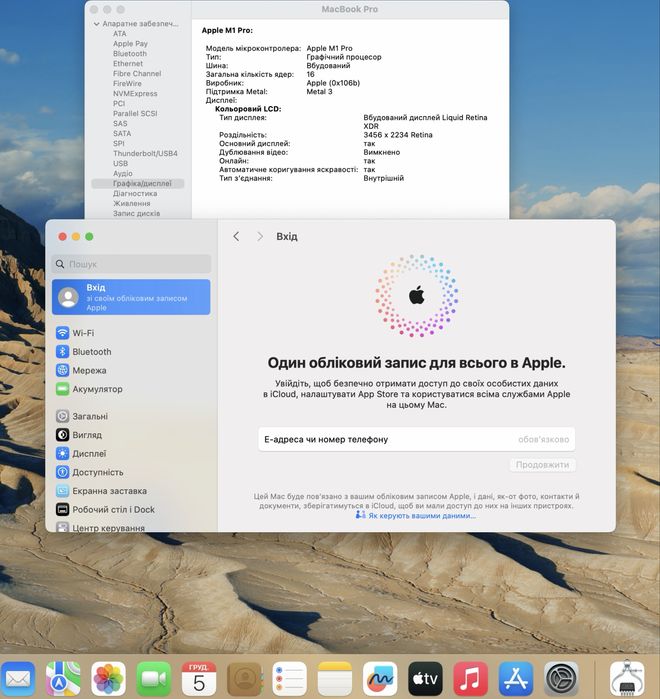660x699 pixels.
Task: Select Вигляд label in settings sidebar
Action: pos(87,435)
